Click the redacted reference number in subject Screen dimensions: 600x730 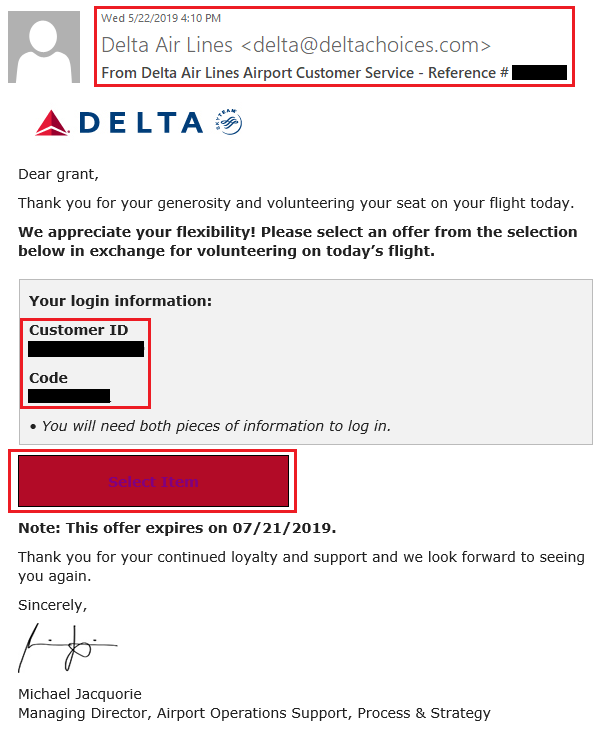point(539,73)
